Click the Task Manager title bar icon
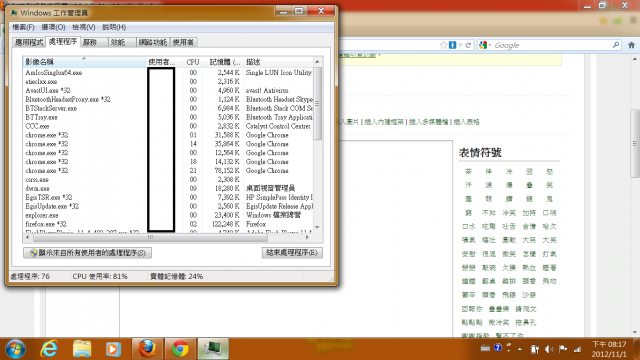Image resolution: width=640 pixels, height=360 pixels. click(14, 13)
